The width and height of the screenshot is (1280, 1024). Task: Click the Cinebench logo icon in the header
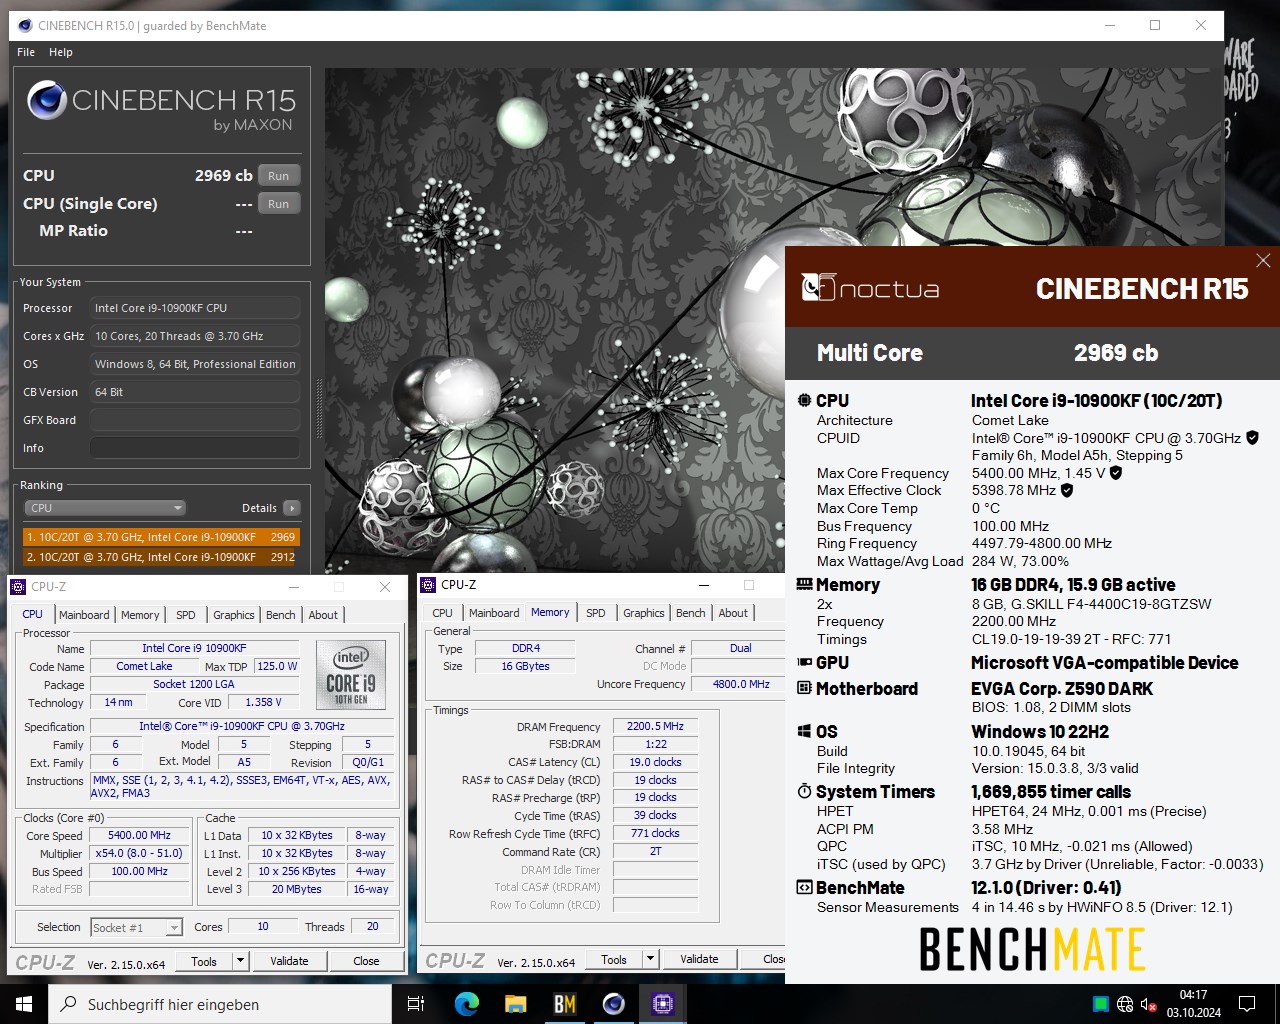[46, 101]
